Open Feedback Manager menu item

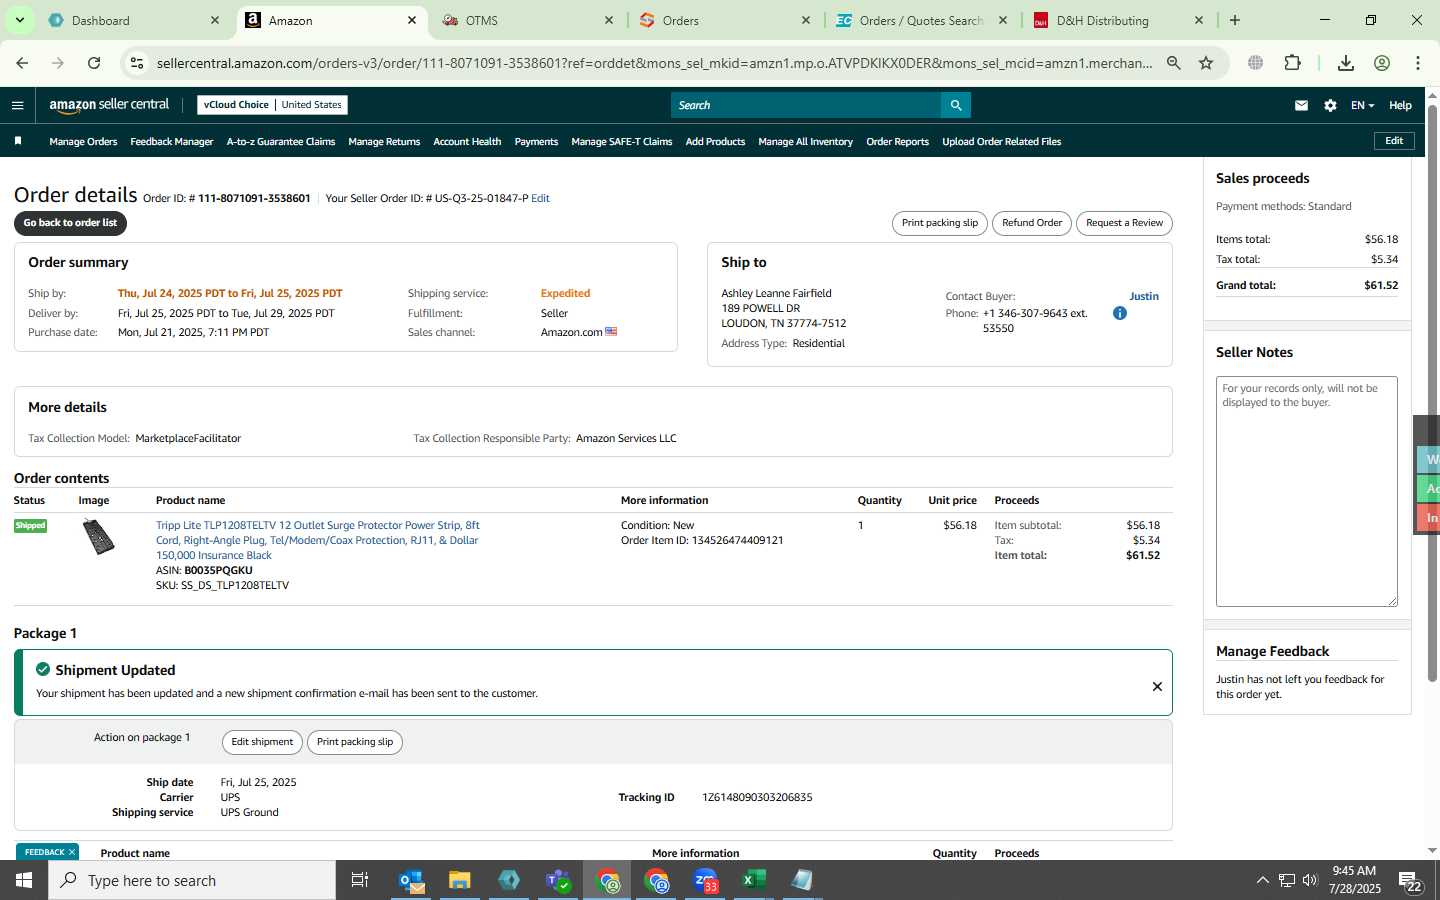click(171, 142)
